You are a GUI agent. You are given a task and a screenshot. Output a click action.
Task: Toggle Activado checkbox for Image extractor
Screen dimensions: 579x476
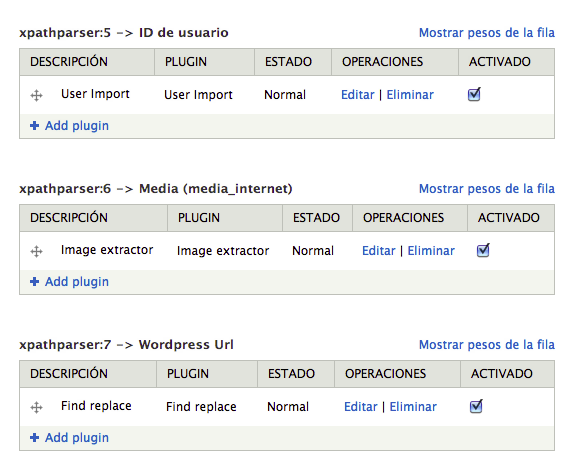(x=483, y=250)
